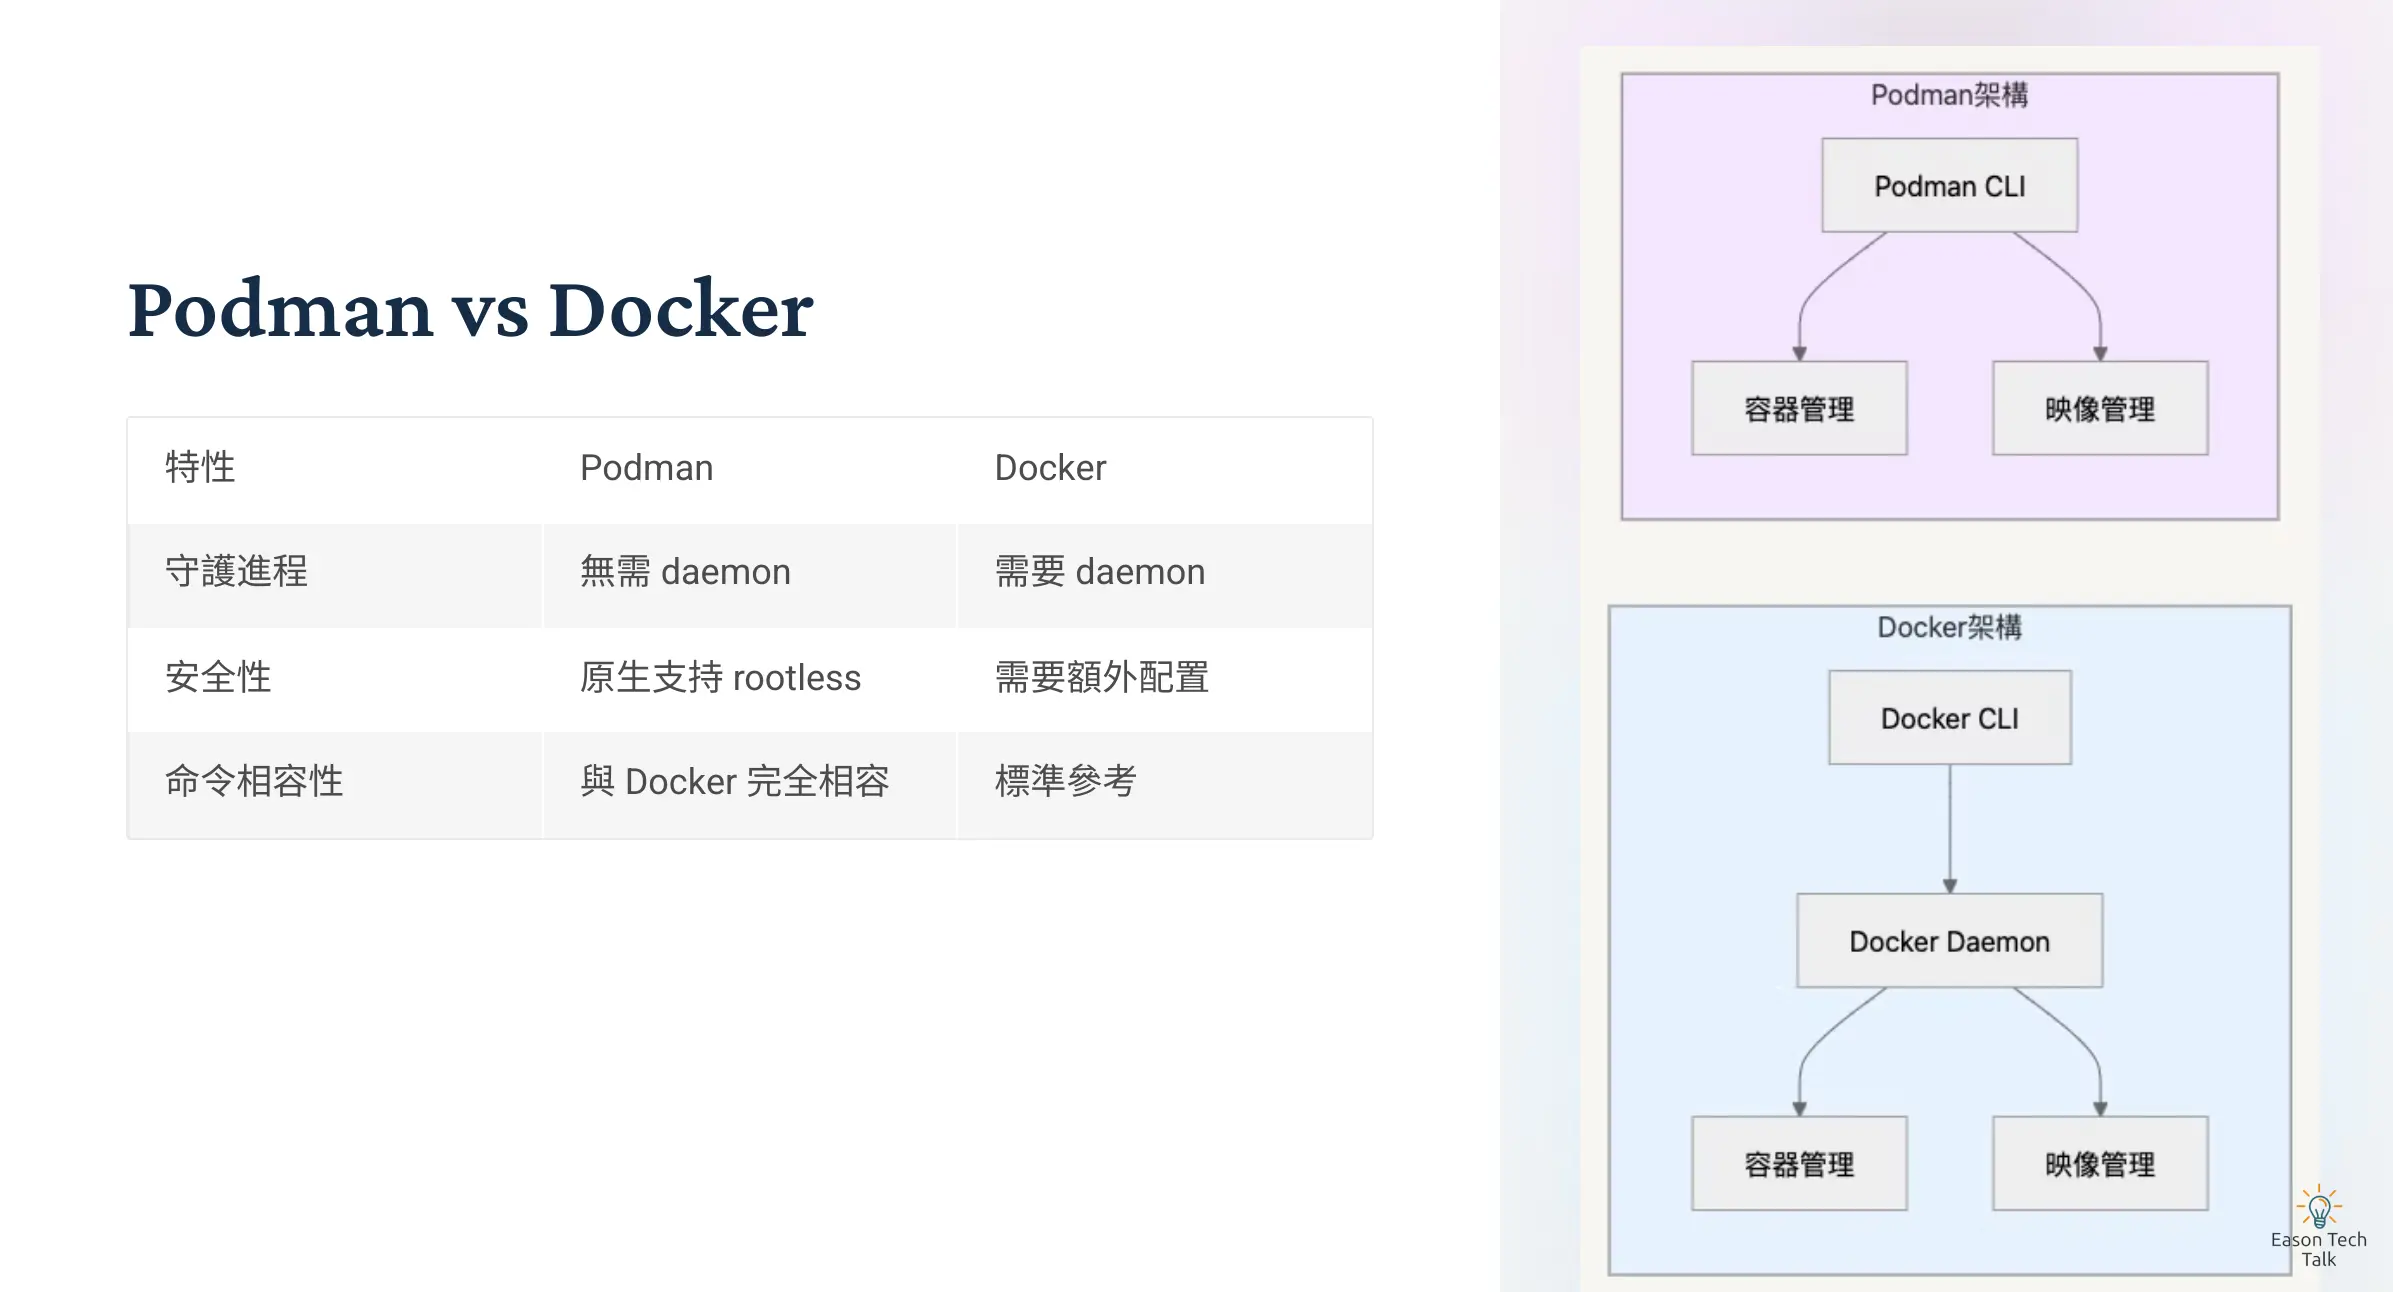Click the Podman架構 panel title
The height and width of the screenshot is (1292, 2393).
[x=1948, y=97]
